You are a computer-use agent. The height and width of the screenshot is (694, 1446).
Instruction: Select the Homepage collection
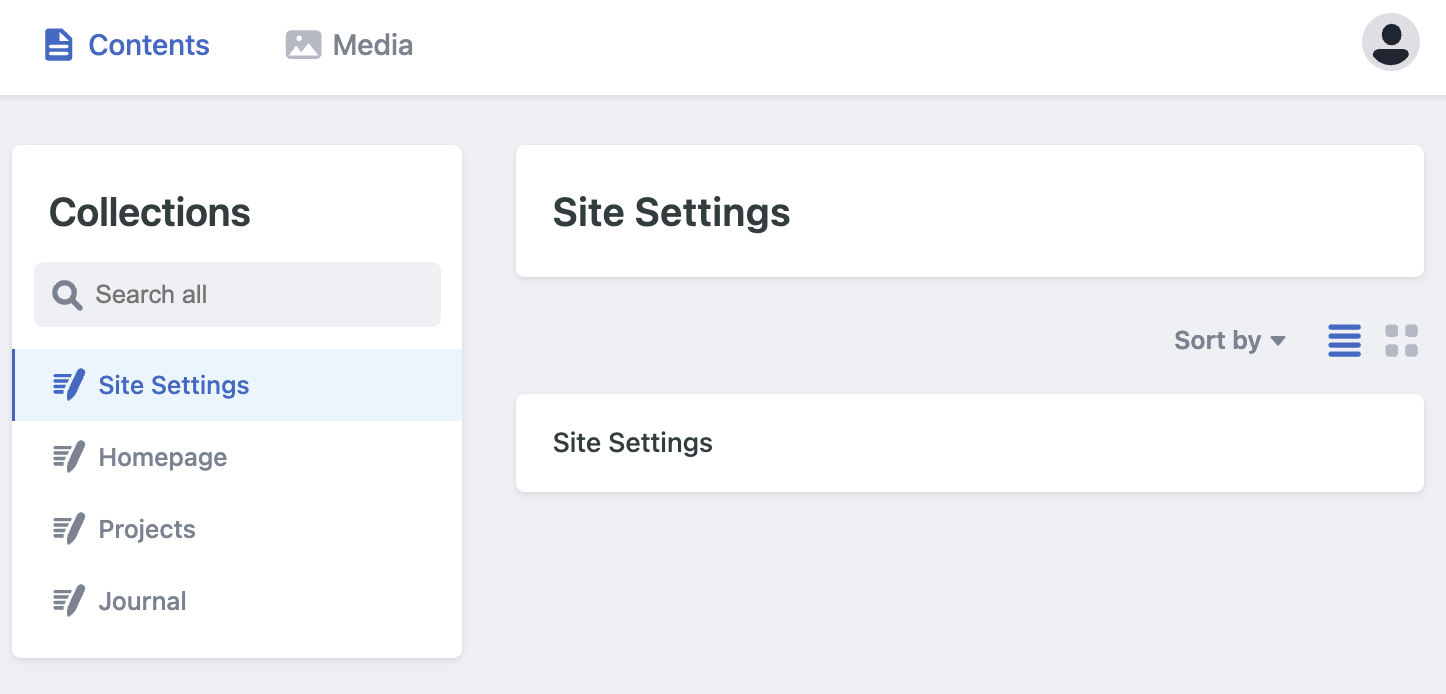pos(162,456)
